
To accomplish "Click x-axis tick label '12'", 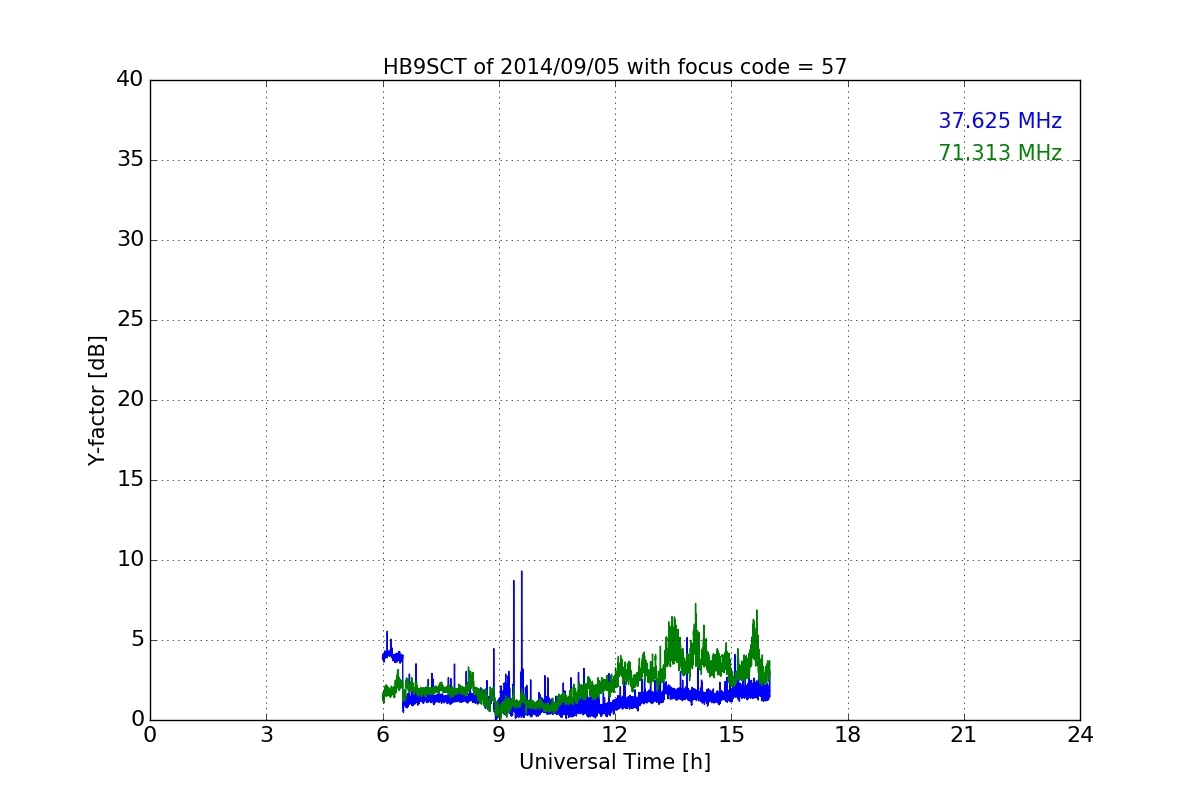I will tap(615, 735).
